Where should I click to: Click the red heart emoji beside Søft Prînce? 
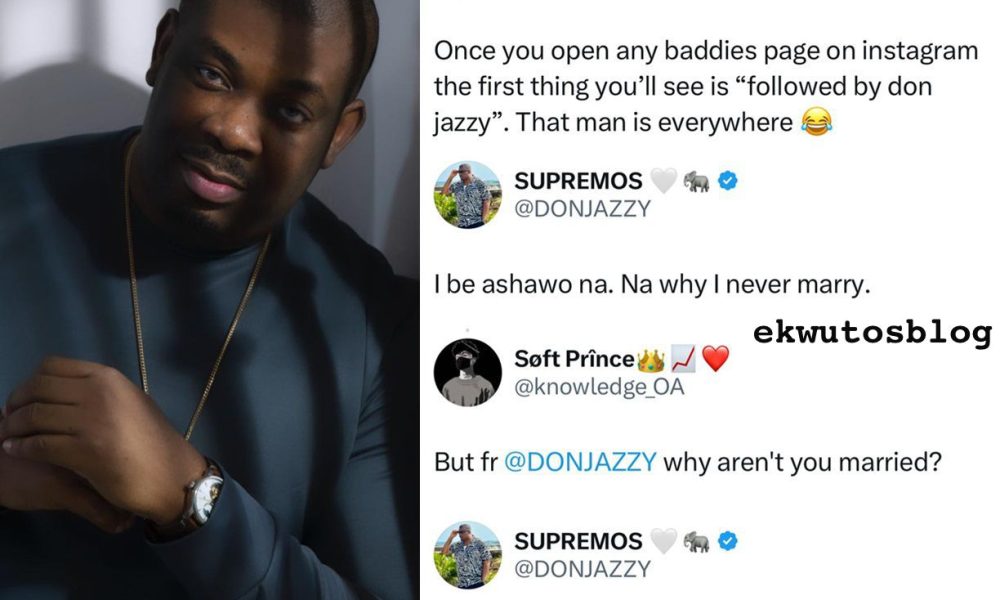716,359
